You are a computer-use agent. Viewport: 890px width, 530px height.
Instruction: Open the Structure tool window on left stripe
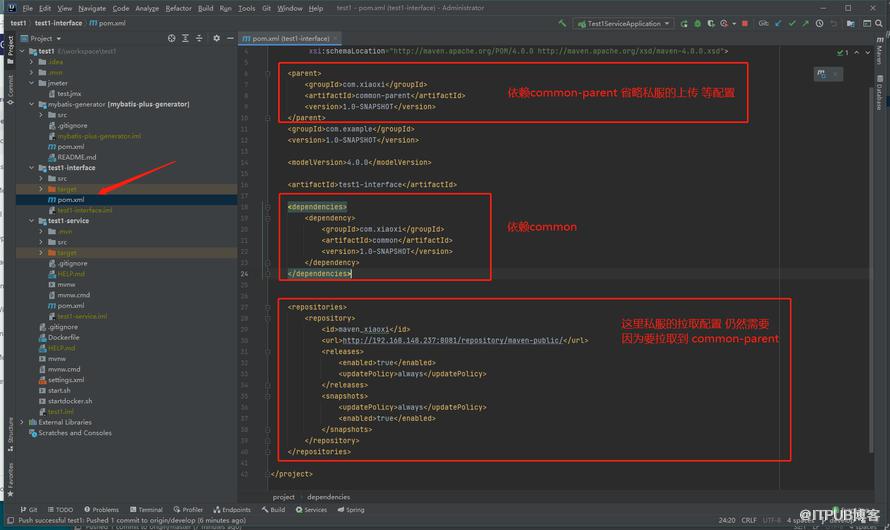(x=10, y=434)
